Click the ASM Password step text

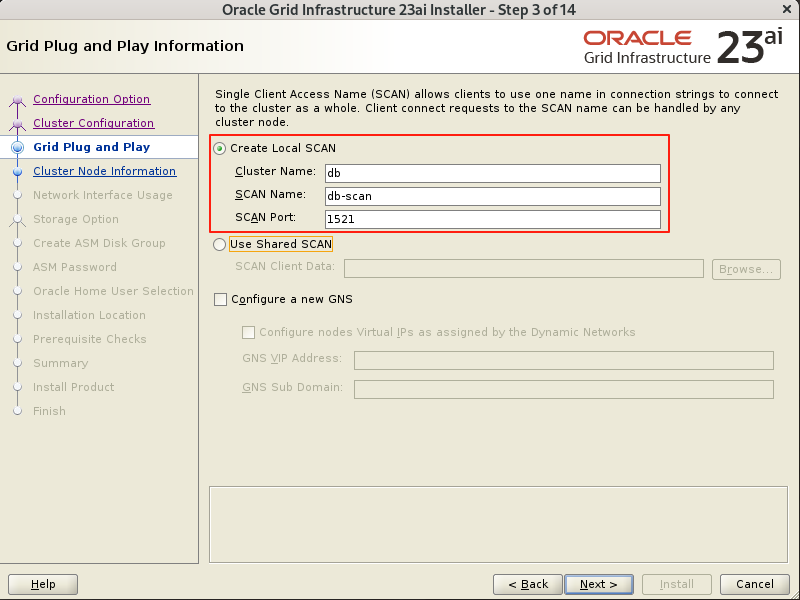coord(74,267)
